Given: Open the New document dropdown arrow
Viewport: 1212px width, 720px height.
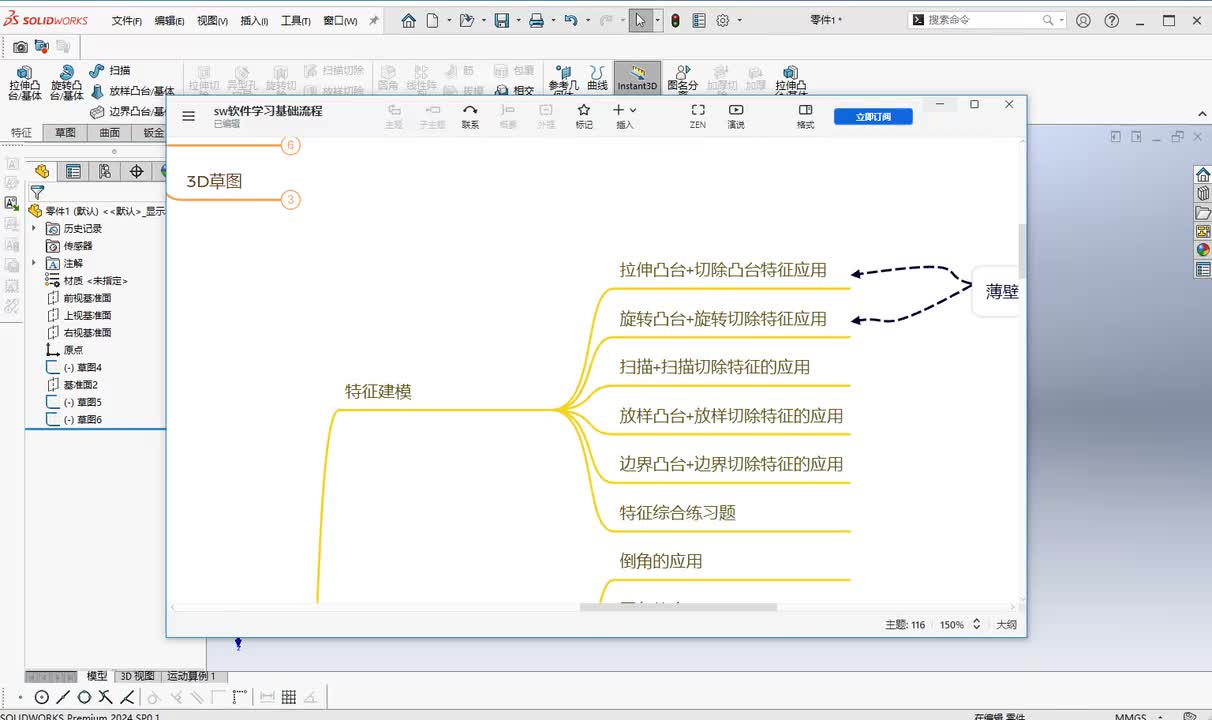Looking at the screenshot, I should pyautogui.click(x=450, y=20).
